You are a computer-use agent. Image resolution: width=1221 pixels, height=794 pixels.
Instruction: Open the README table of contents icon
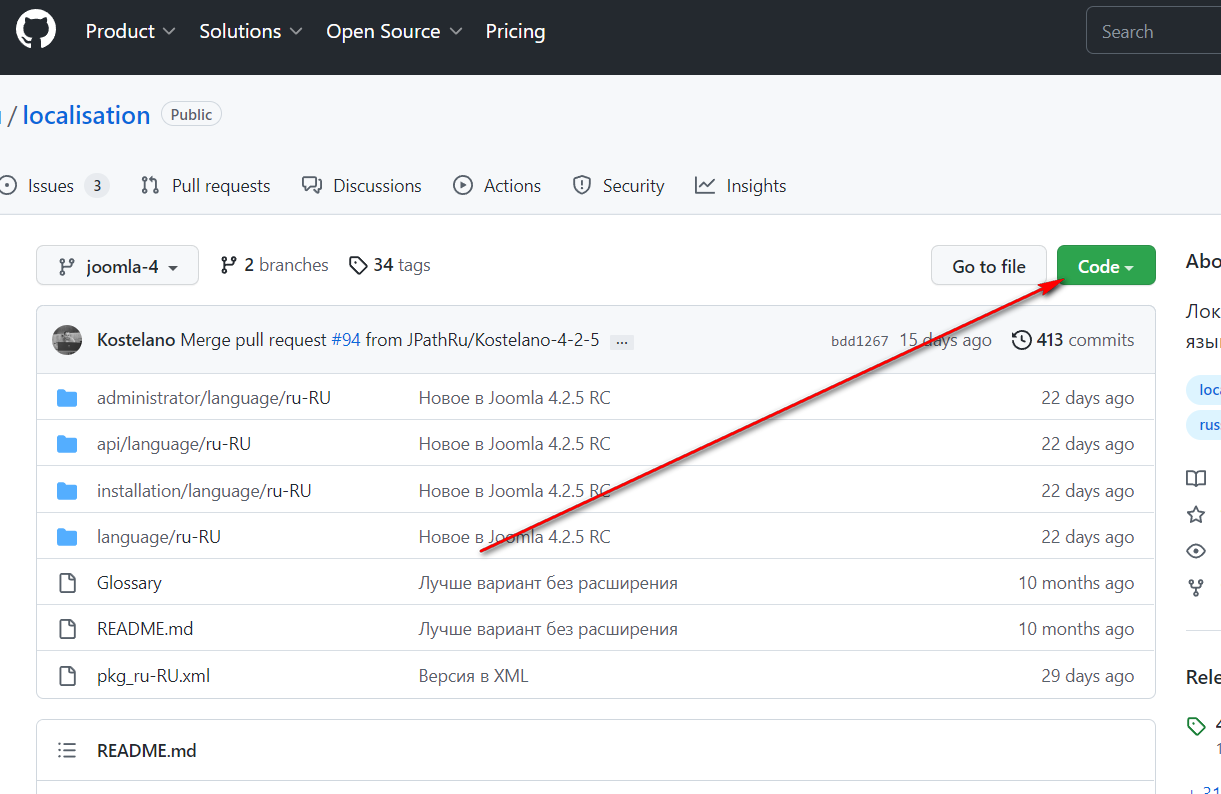(67, 750)
